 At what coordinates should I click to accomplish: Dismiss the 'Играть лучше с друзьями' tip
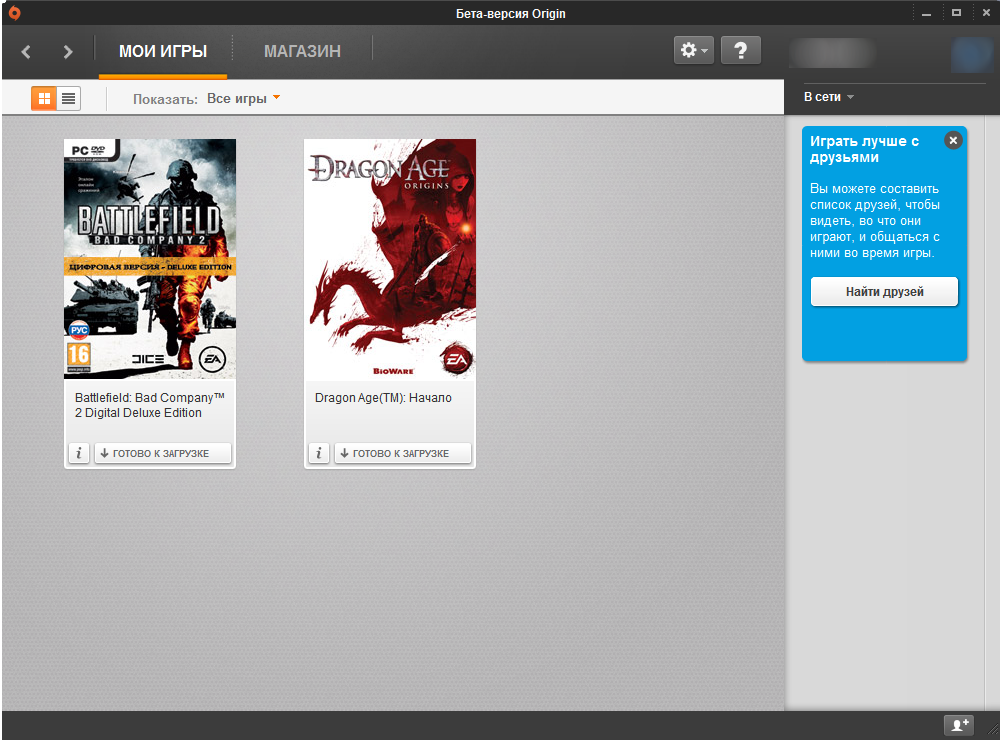pos(953,141)
